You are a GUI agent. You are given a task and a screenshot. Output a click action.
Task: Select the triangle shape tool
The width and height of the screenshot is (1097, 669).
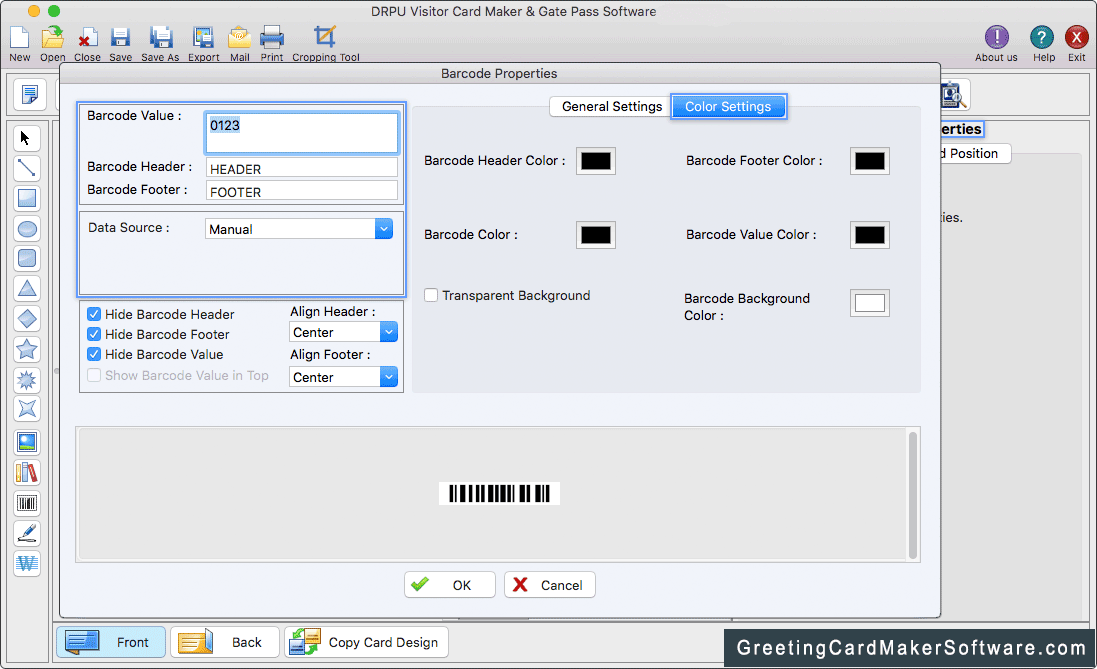(27, 289)
